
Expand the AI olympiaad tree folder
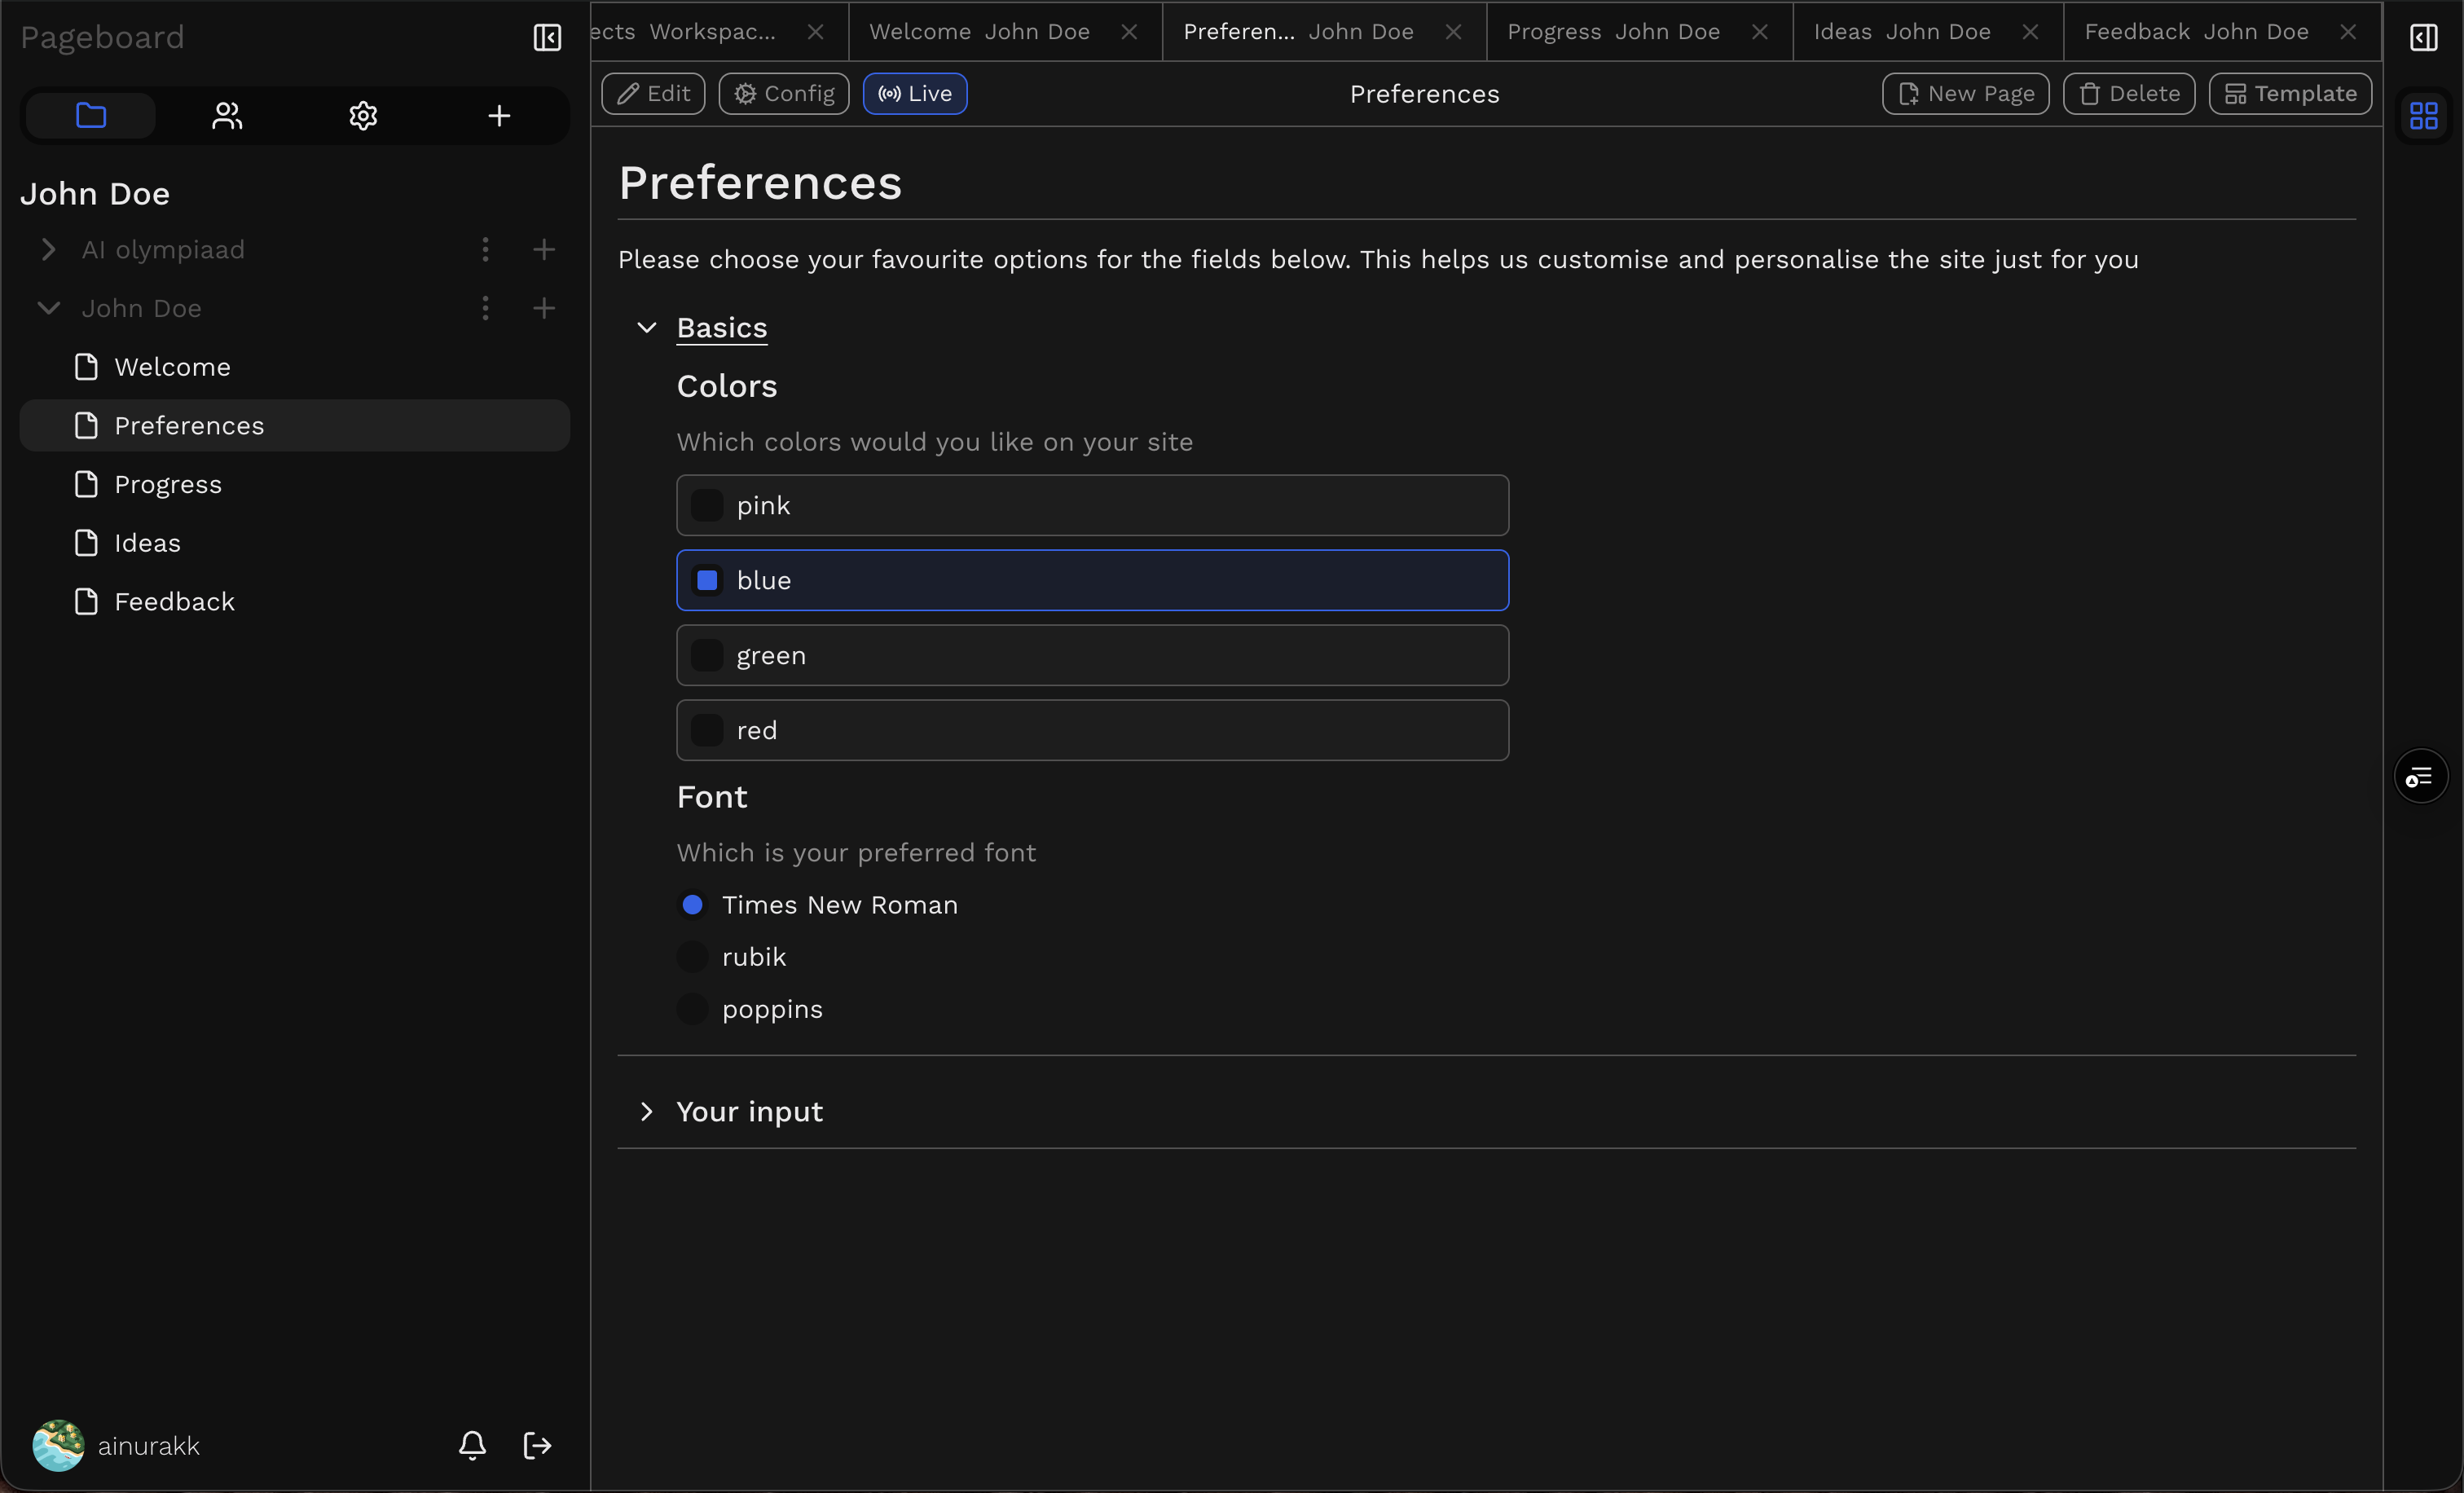coord(48,249)
